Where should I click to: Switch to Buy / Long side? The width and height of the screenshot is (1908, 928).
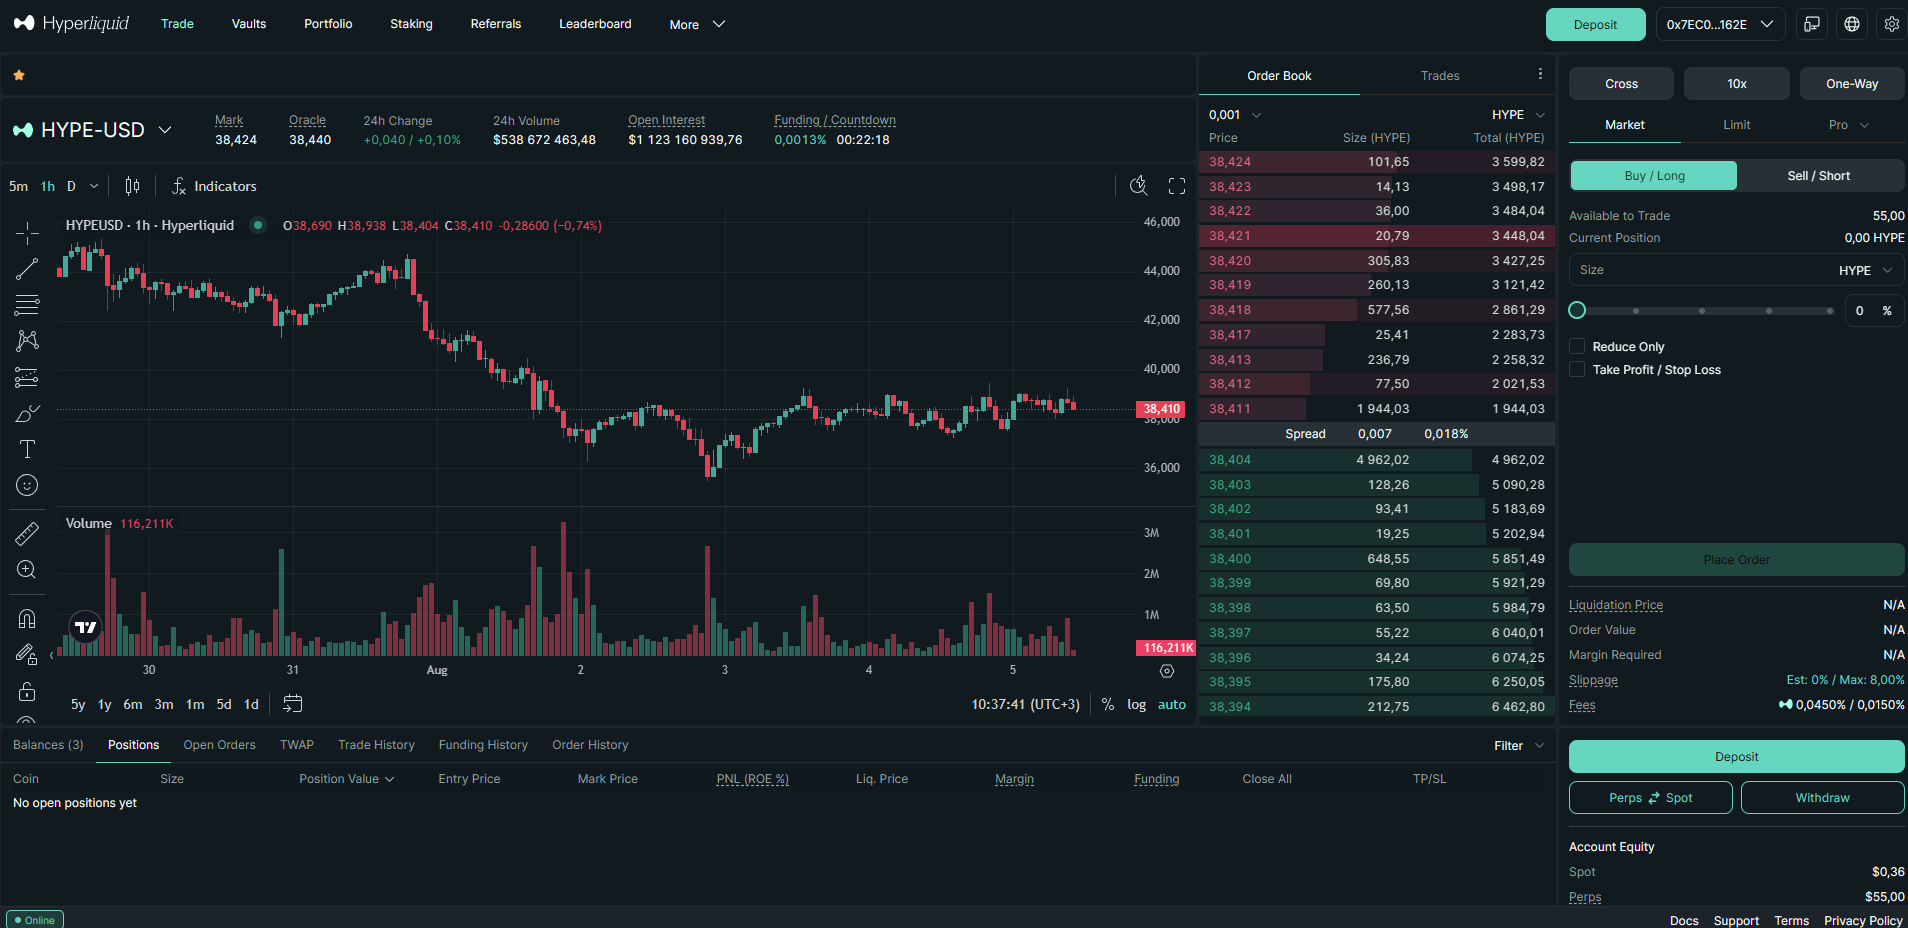[1654, 175]
